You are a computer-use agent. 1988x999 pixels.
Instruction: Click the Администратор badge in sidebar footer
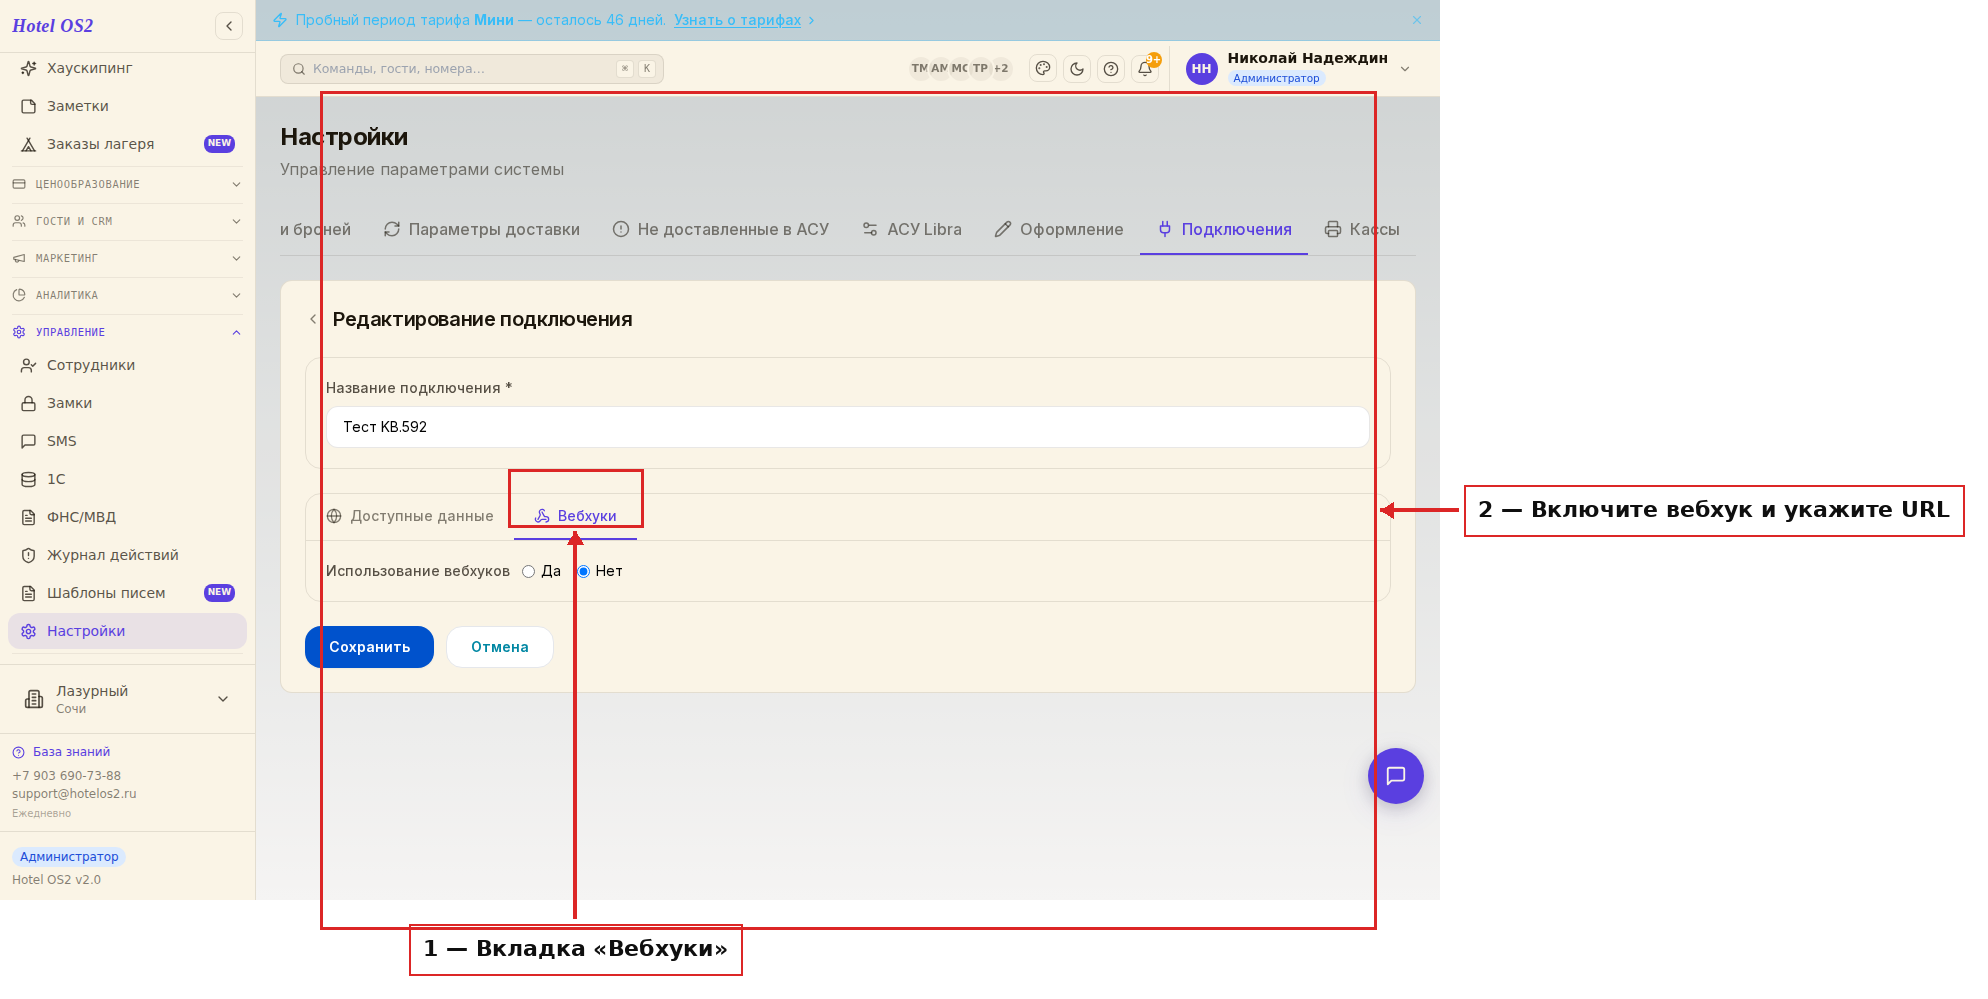click(x=69, y=857)
